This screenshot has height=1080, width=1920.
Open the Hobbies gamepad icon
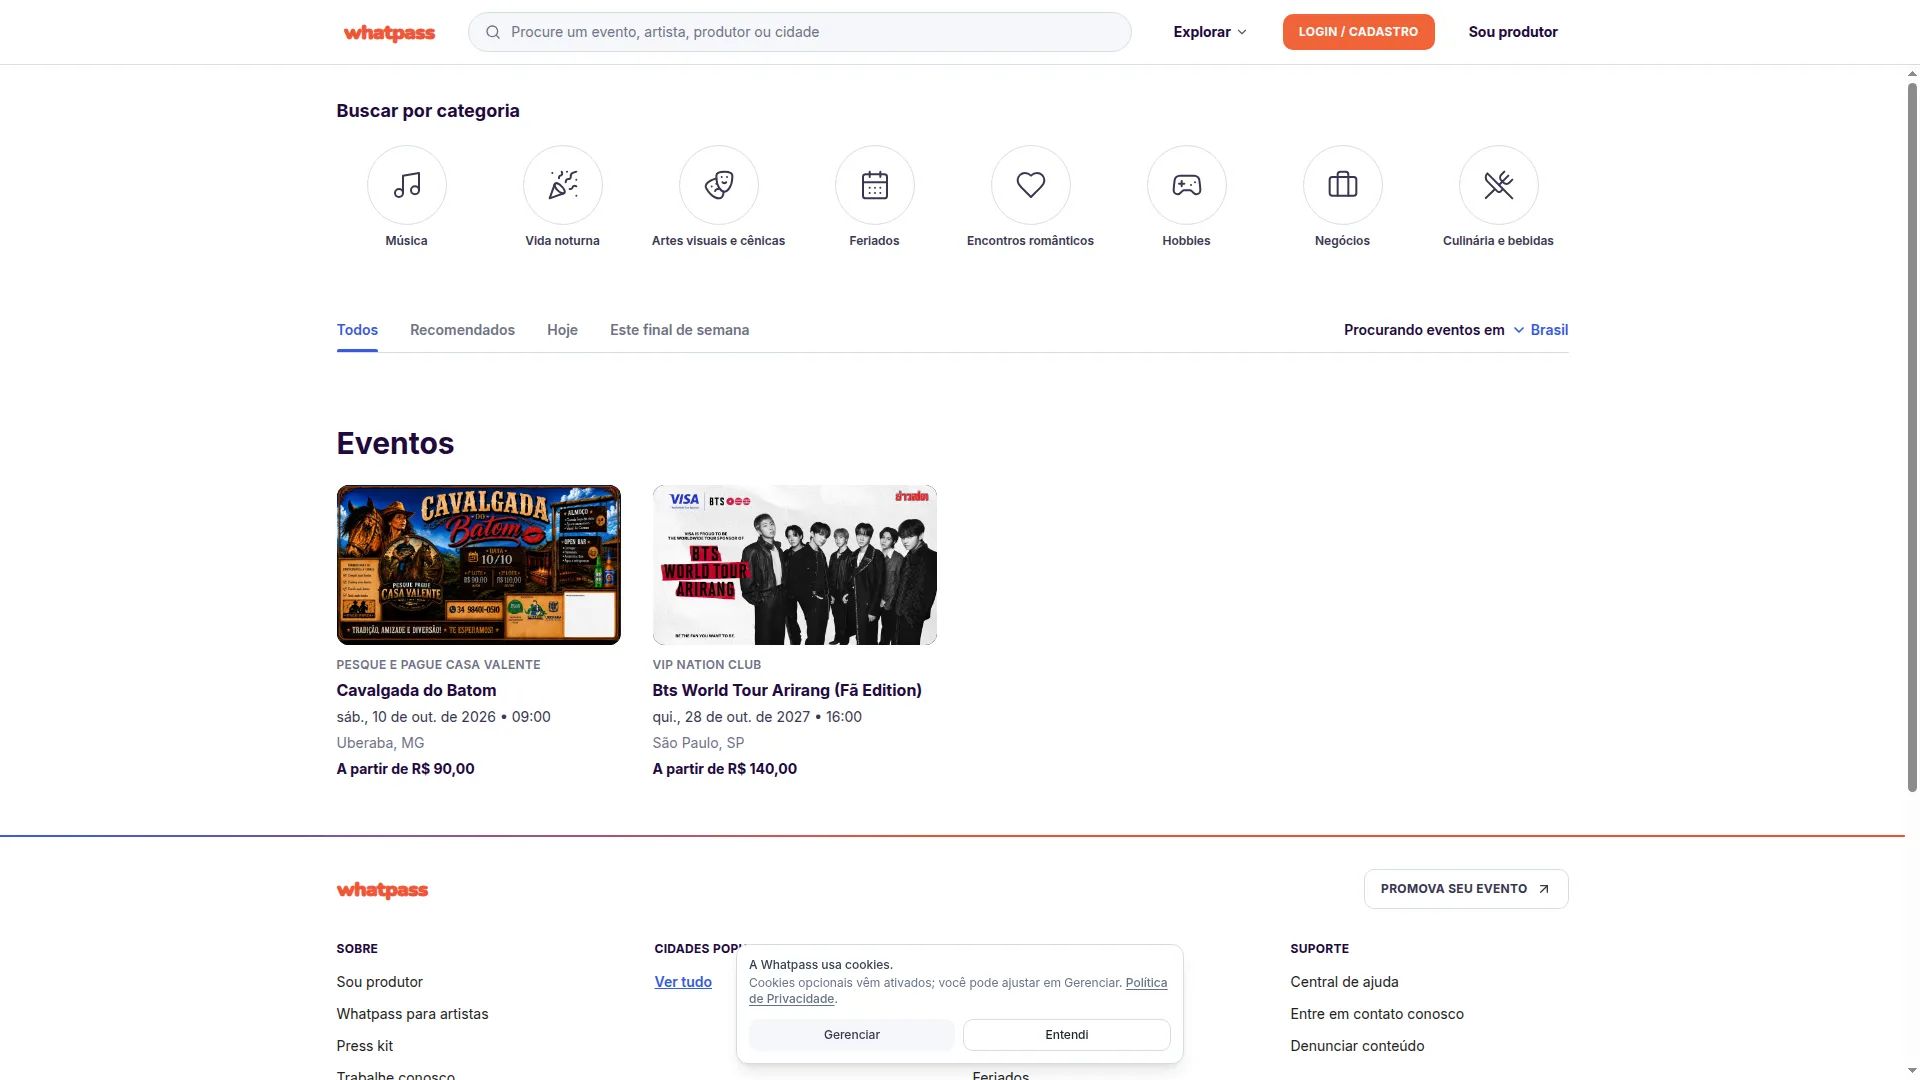point(1186,185)
